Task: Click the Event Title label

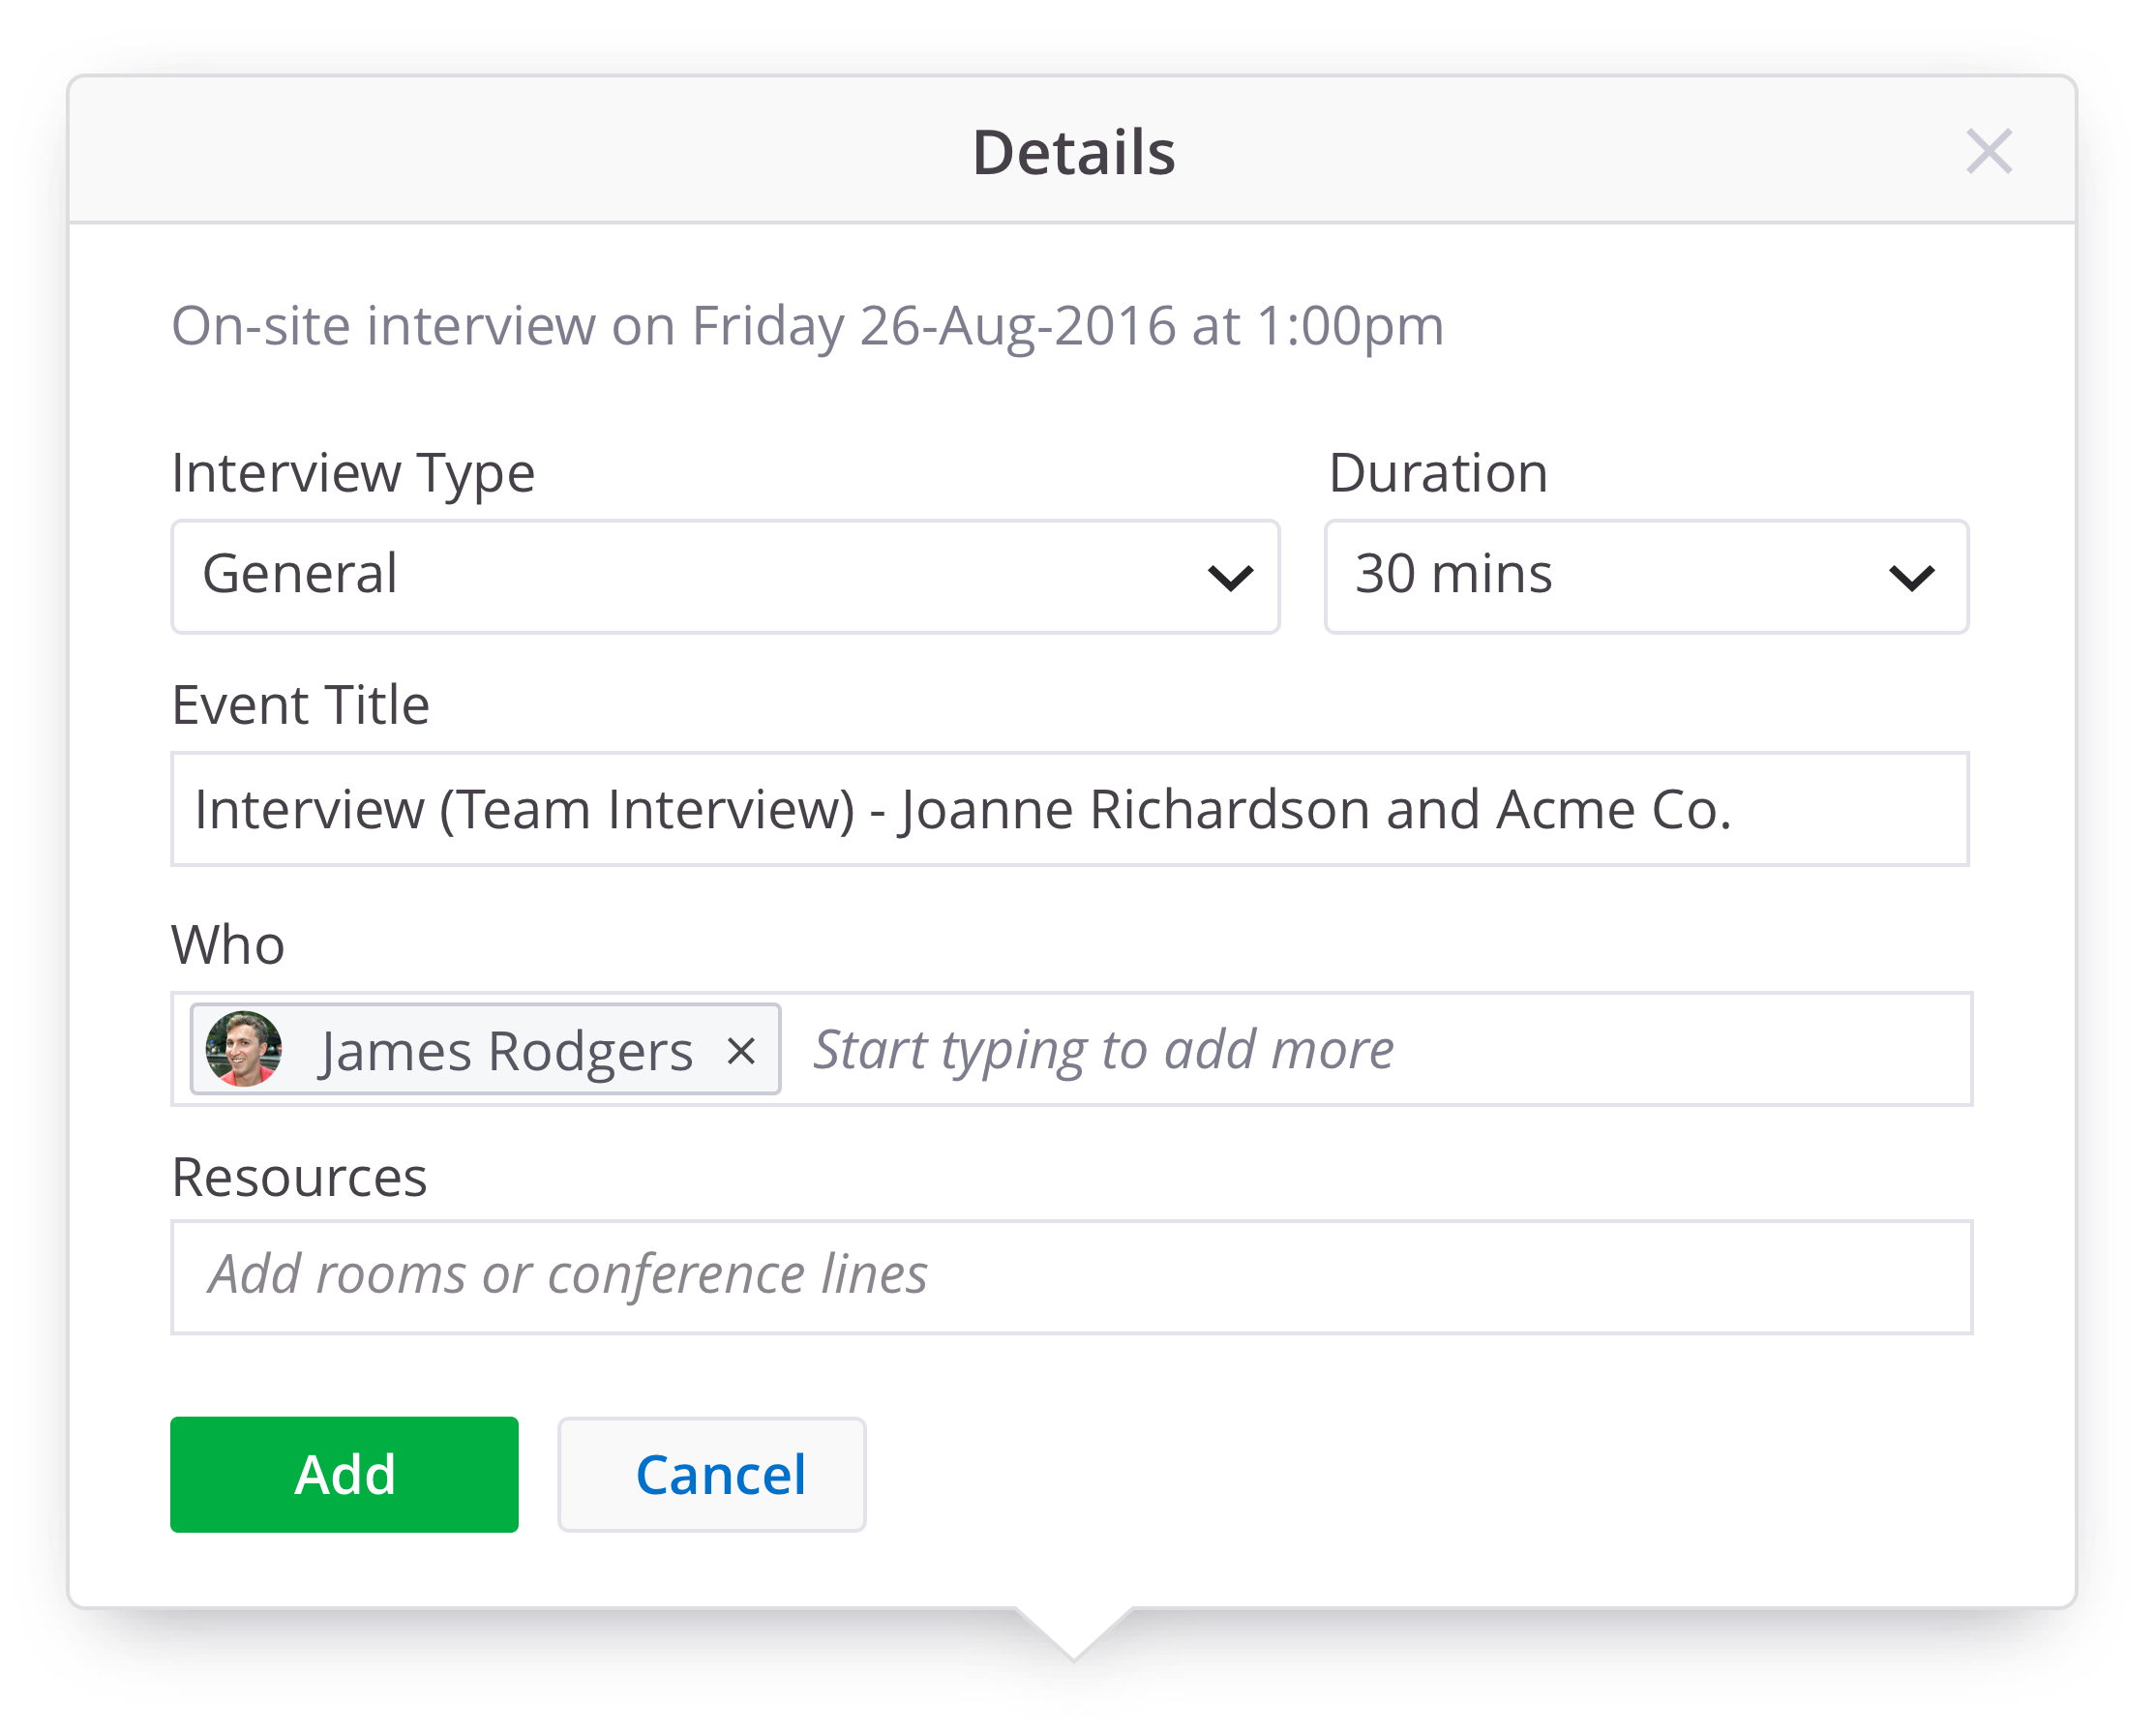Action: pyautogui.click(x=300, y=705)
